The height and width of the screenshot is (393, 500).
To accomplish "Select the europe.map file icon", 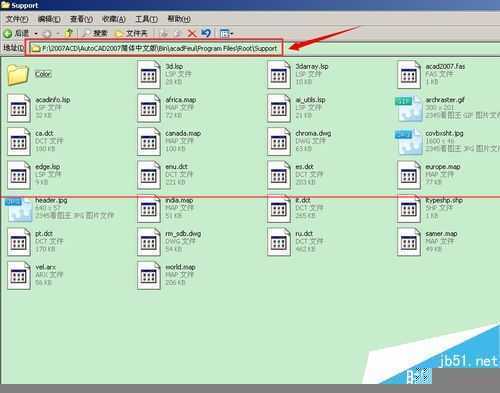I will [409, 175].
